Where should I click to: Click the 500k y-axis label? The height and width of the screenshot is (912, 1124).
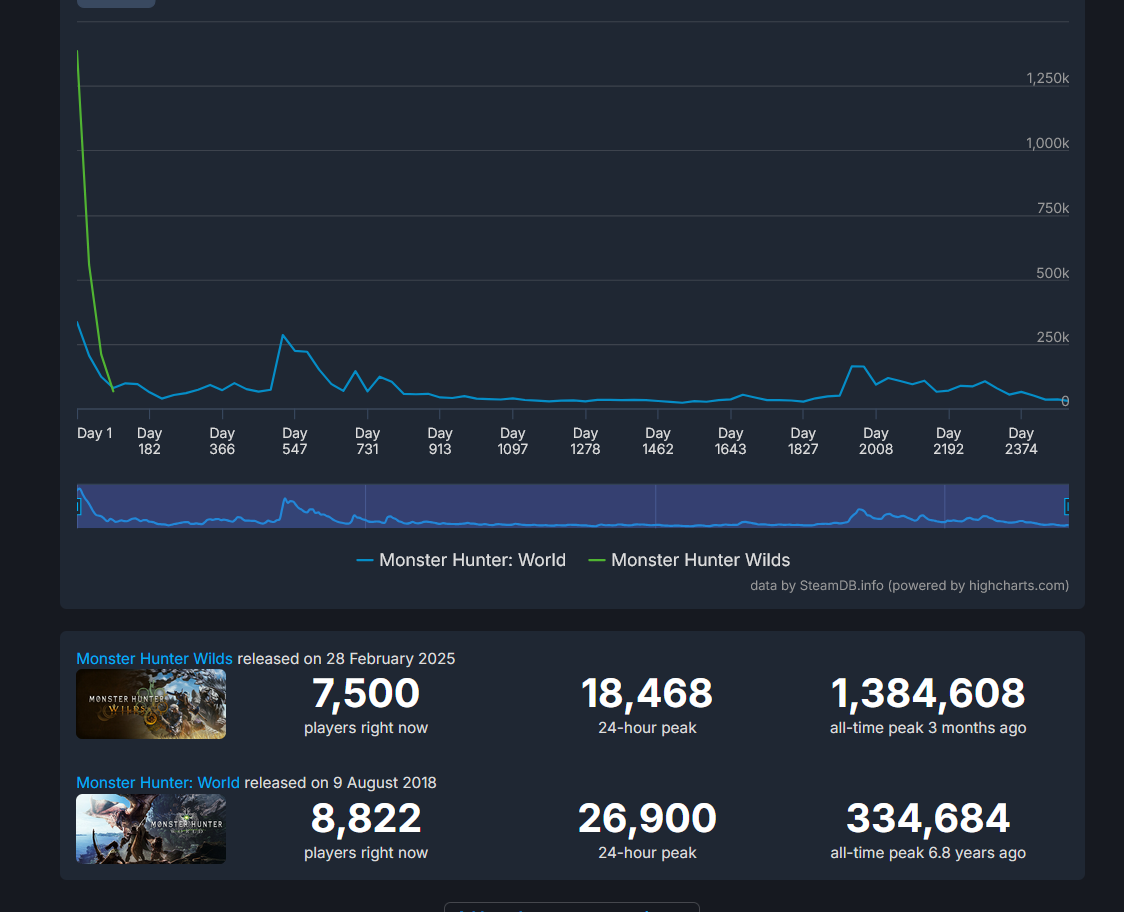tap(1052, 273)
